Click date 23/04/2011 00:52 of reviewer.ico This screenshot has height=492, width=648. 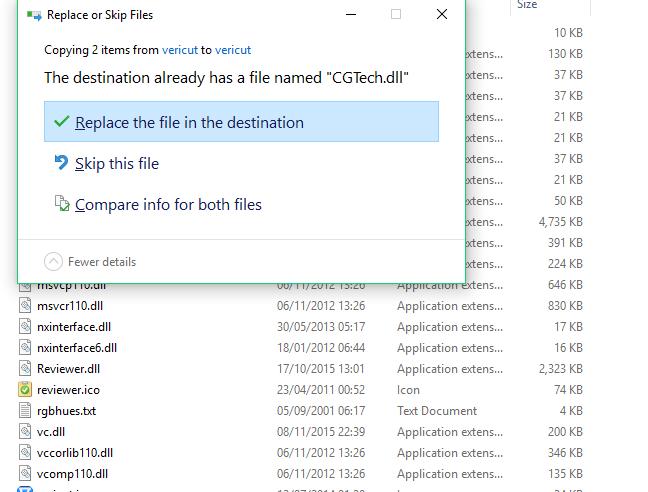(x=321, y=390)
